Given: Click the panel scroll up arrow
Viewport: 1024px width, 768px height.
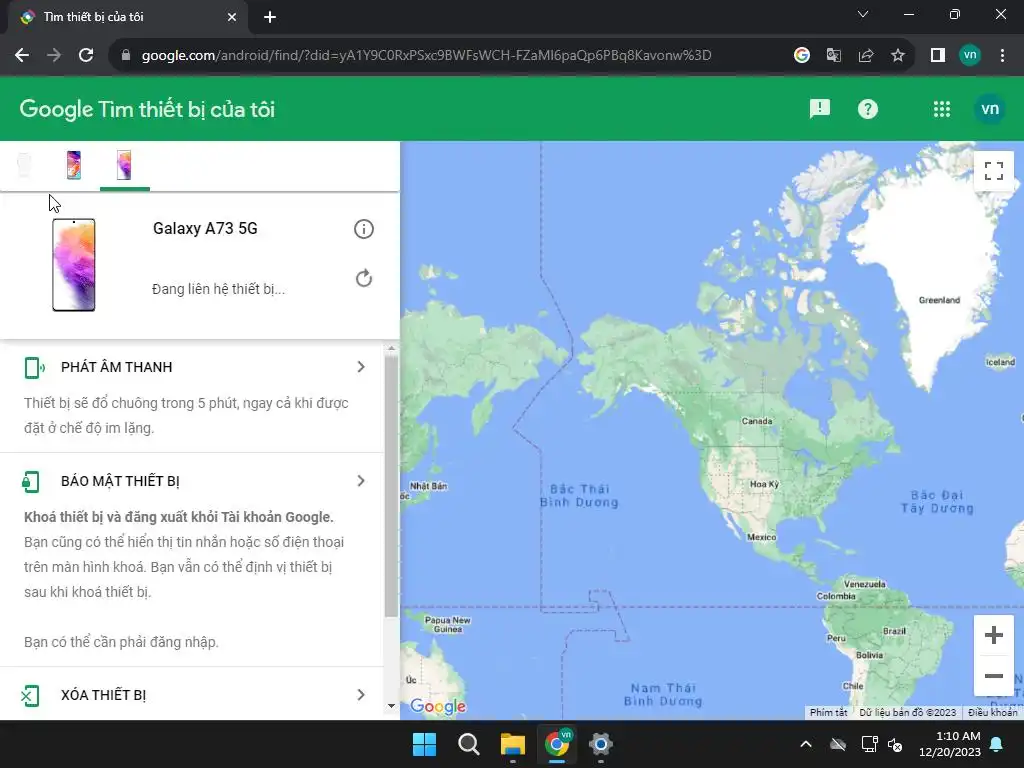Looking at the screenshot, I should pos(391,349).
